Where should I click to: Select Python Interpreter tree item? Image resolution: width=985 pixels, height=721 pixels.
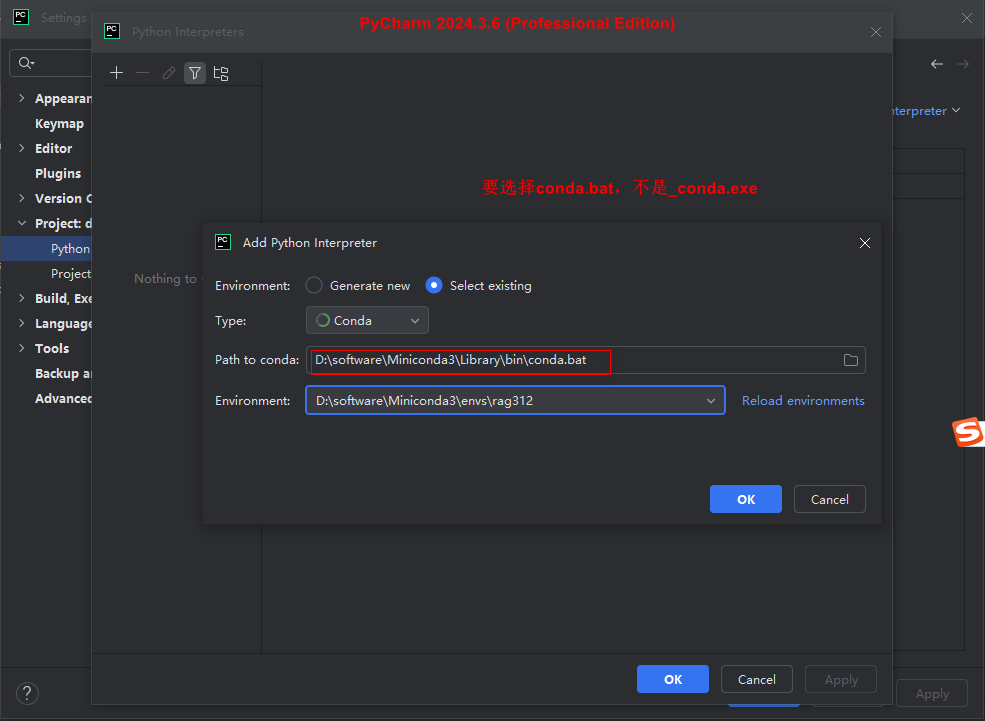46,249
